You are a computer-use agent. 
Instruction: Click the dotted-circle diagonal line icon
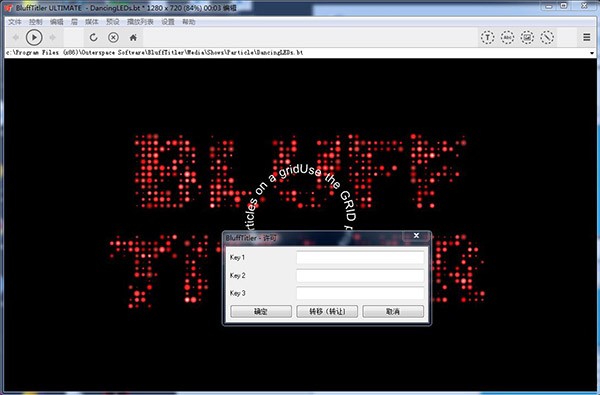[x=547, y=38]
